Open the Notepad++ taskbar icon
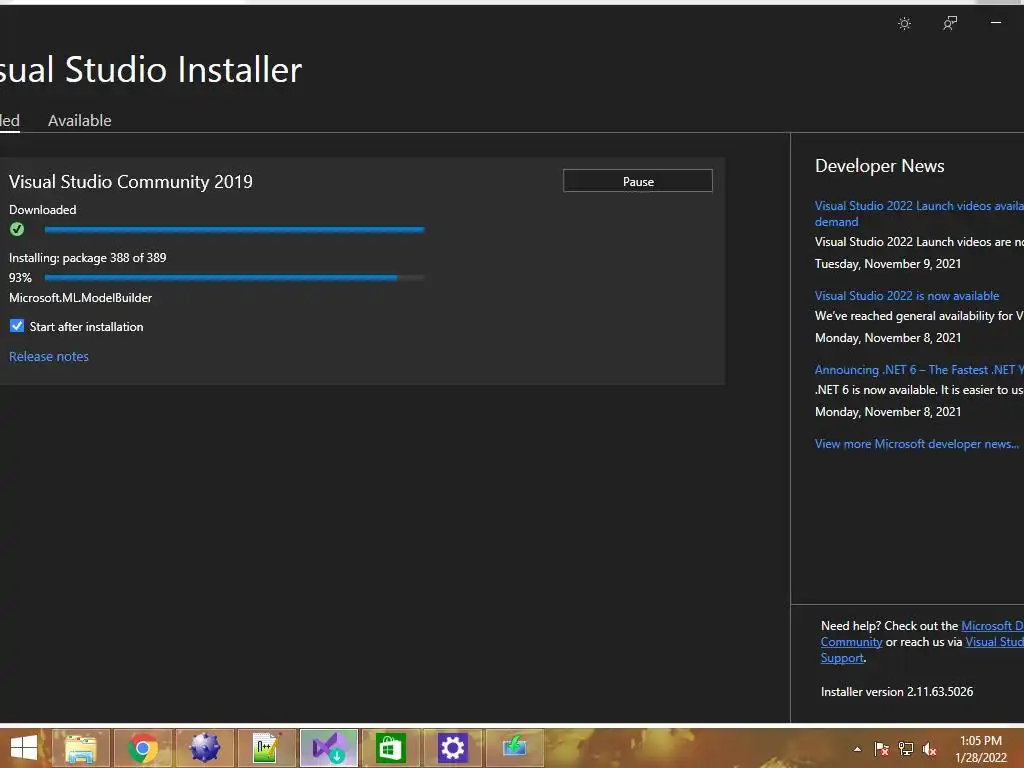This screenshot has height=768, width=1024. (x=266, y=748)
